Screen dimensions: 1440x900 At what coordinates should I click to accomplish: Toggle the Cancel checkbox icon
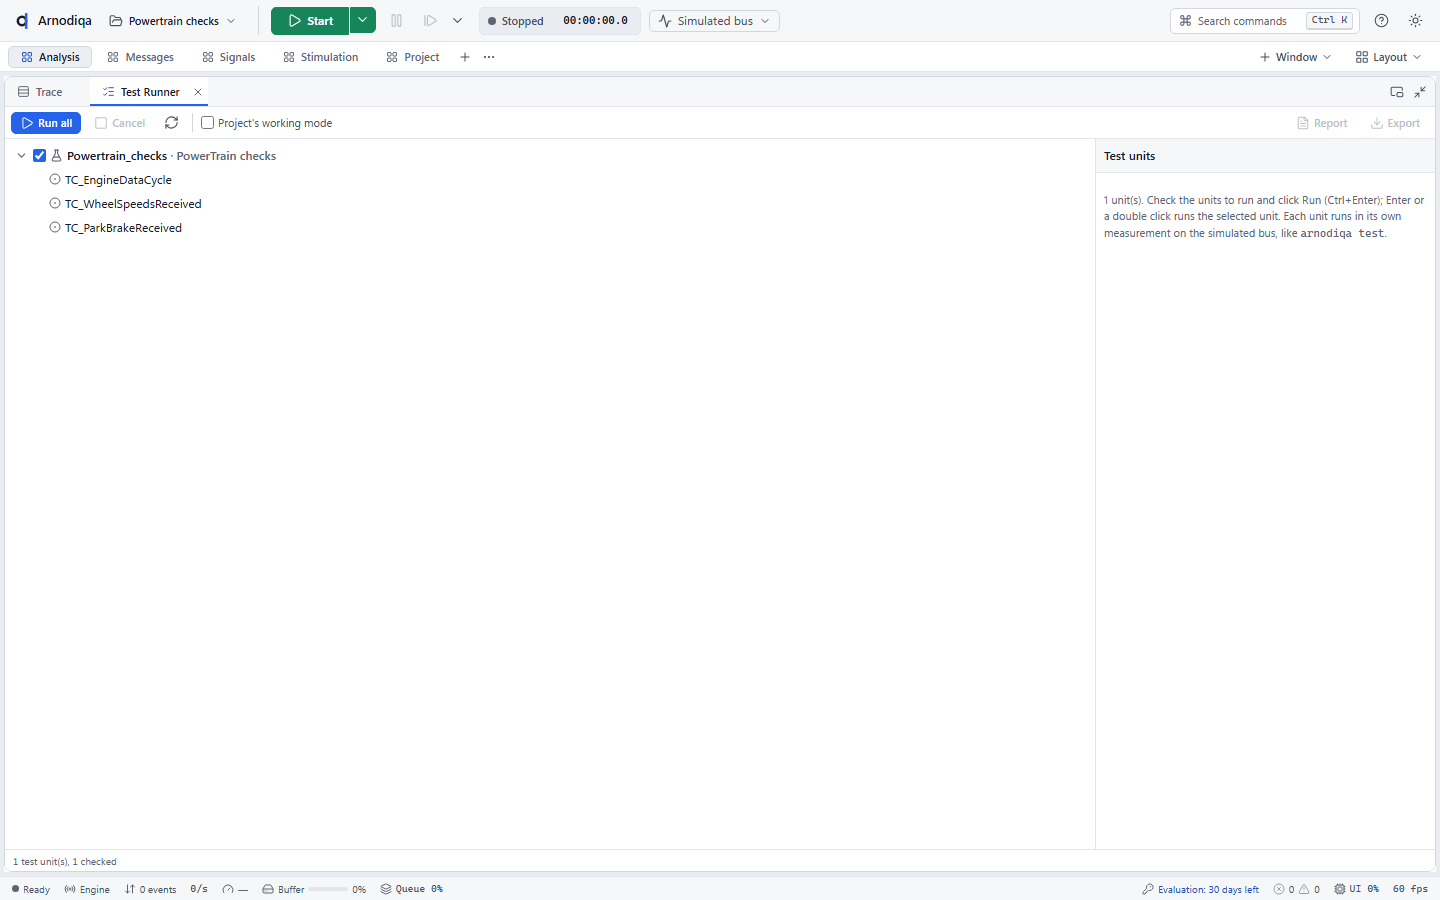101,123
